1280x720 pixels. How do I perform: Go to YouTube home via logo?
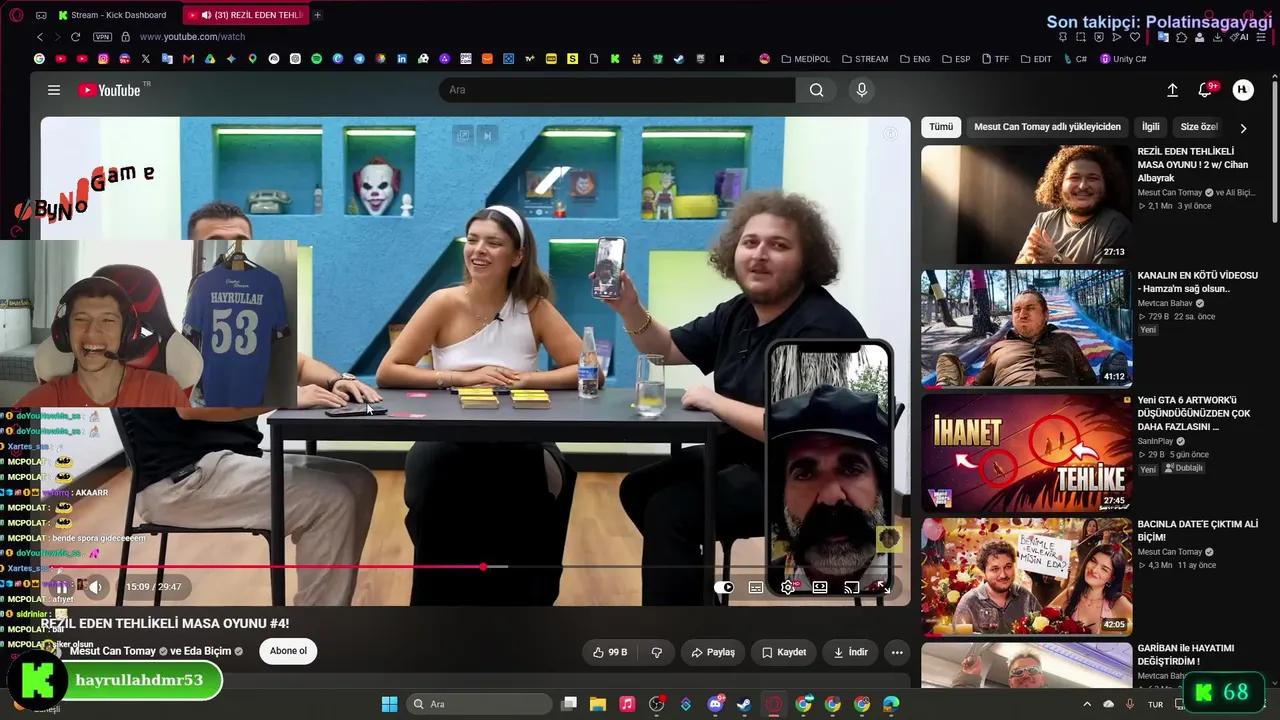pyautogui.click(x=110, y=90)
